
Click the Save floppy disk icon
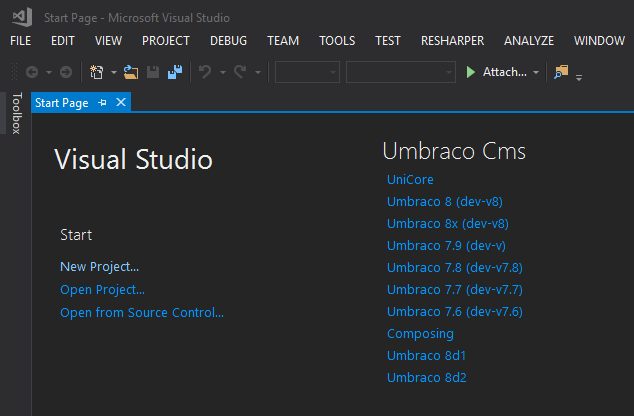pos(153,72)
